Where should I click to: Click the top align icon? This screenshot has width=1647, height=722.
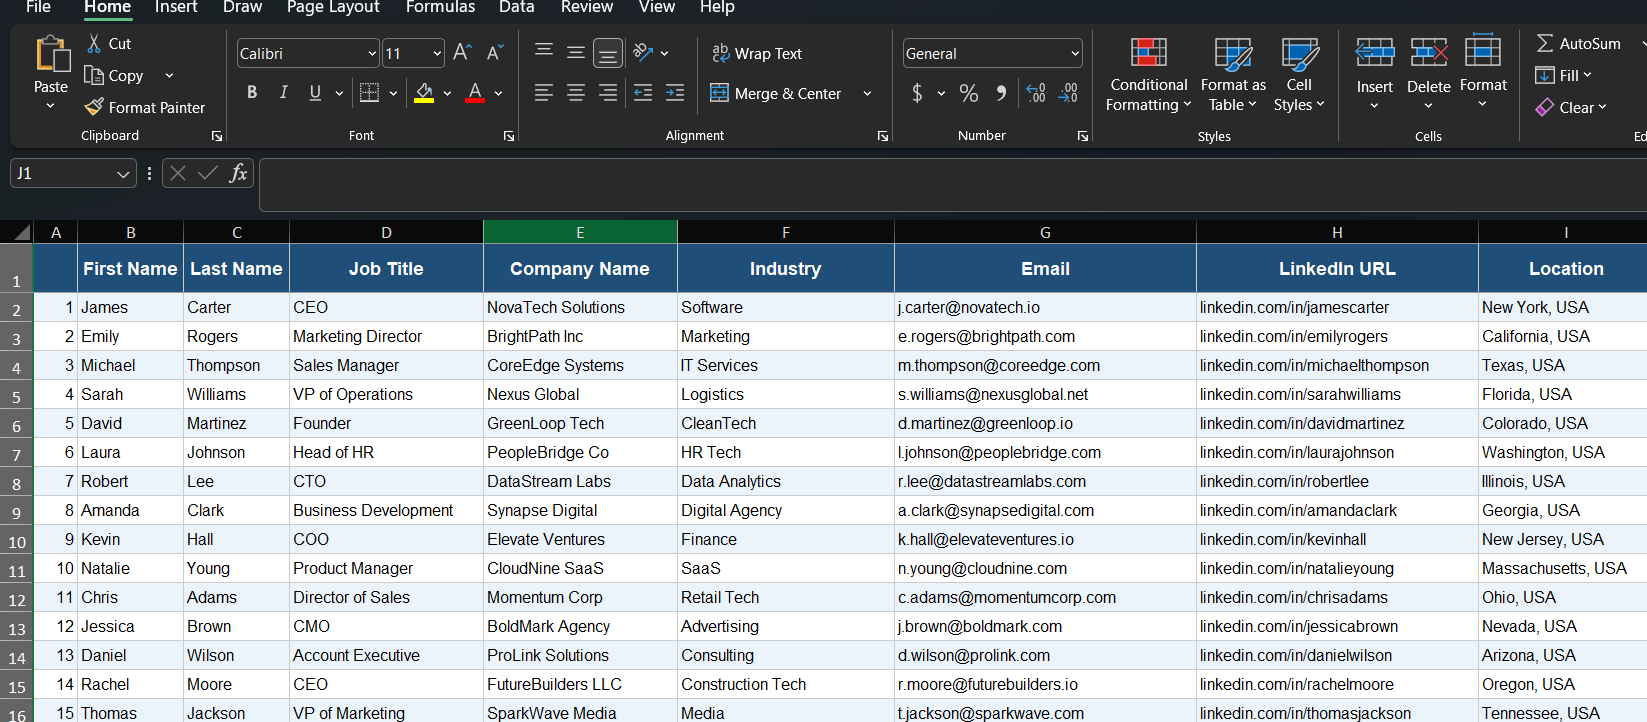tap(544, 52)
